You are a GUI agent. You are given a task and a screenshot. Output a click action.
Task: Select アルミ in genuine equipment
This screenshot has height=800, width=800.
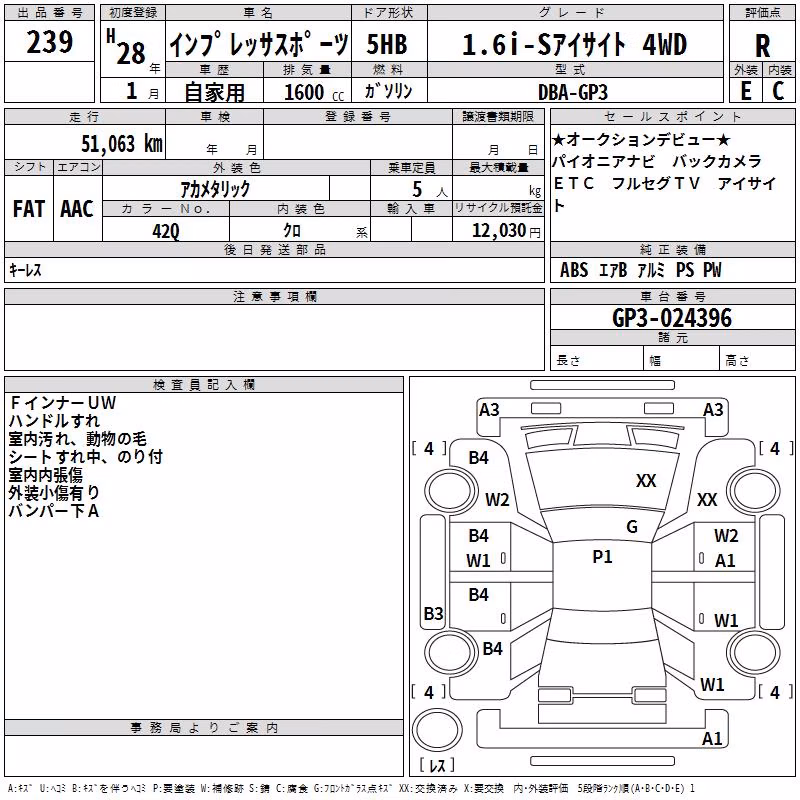pyautogui.click(x=652, y=270)
